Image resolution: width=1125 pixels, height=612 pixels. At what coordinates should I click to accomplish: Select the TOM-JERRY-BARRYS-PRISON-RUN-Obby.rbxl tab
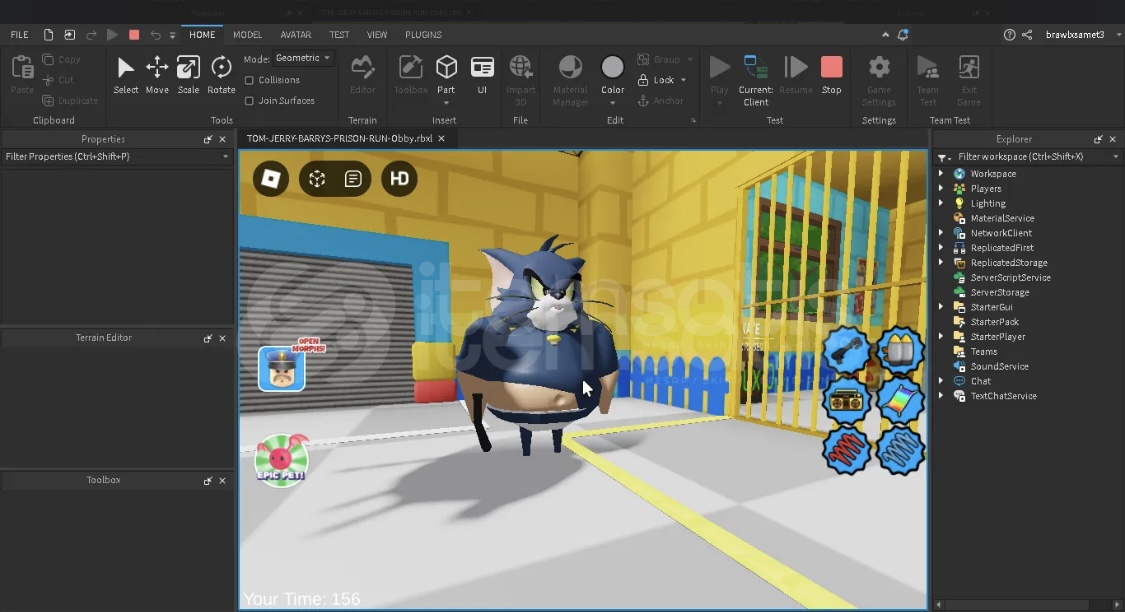(339, 138)
